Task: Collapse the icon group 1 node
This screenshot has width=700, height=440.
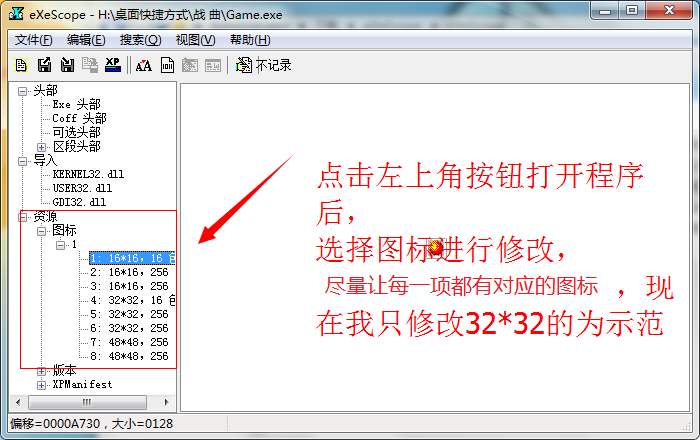Action: (60, 245)
